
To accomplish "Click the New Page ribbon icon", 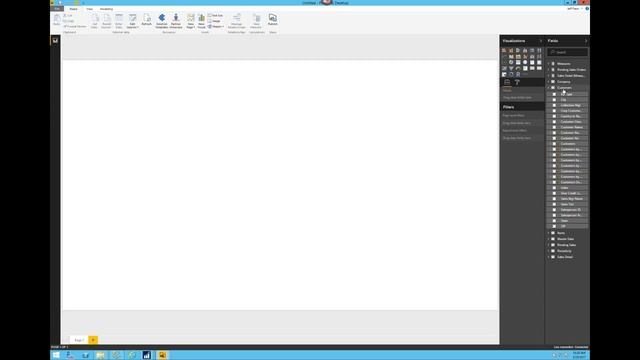I will (191, 21).
